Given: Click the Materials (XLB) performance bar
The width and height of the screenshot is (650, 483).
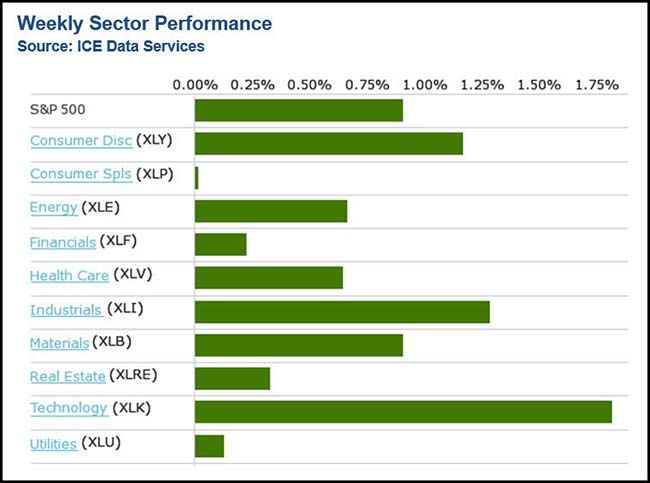Looking at the screenshot, I should click(298, 345).
